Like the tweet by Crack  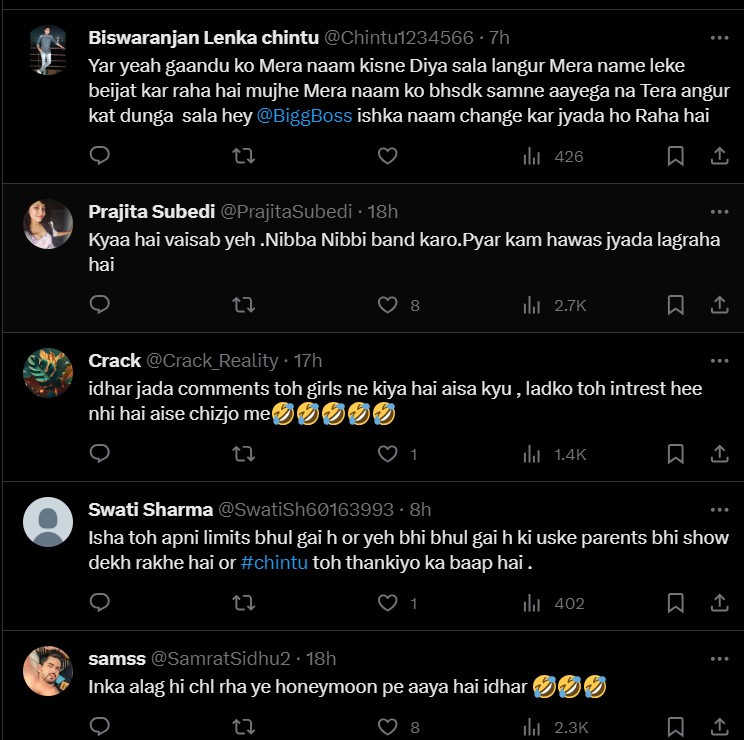pos(387,454)
